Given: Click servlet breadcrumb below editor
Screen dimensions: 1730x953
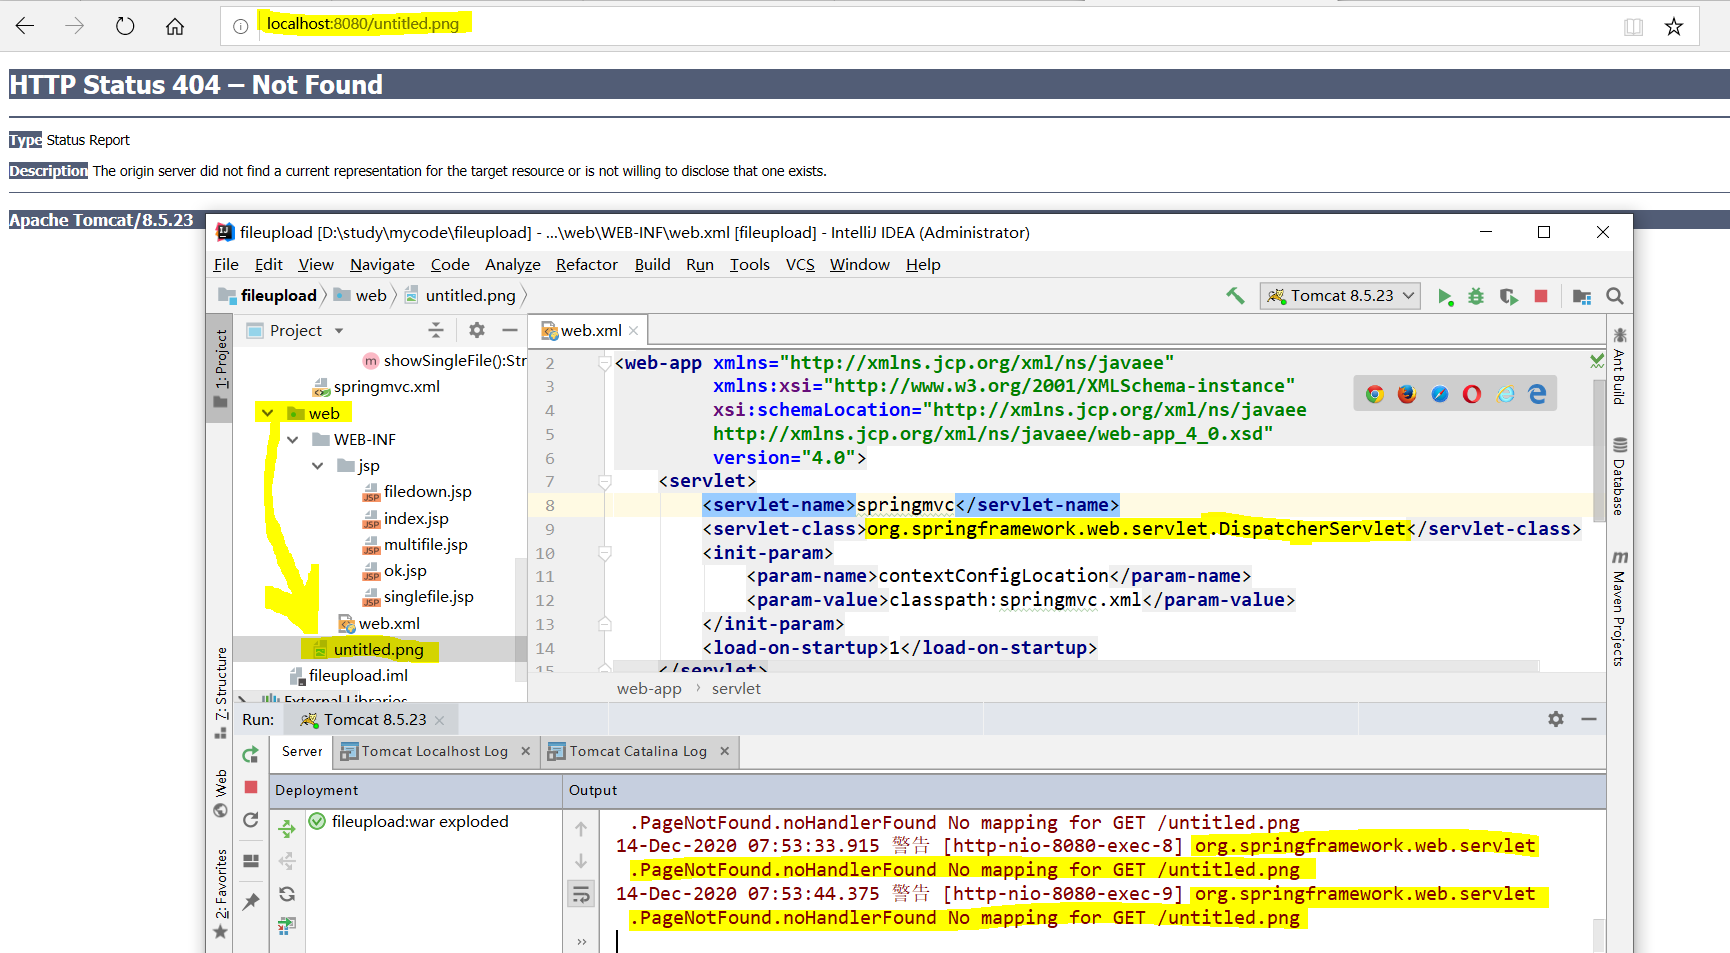Looking at the screenshot, I should coord(736,689).
